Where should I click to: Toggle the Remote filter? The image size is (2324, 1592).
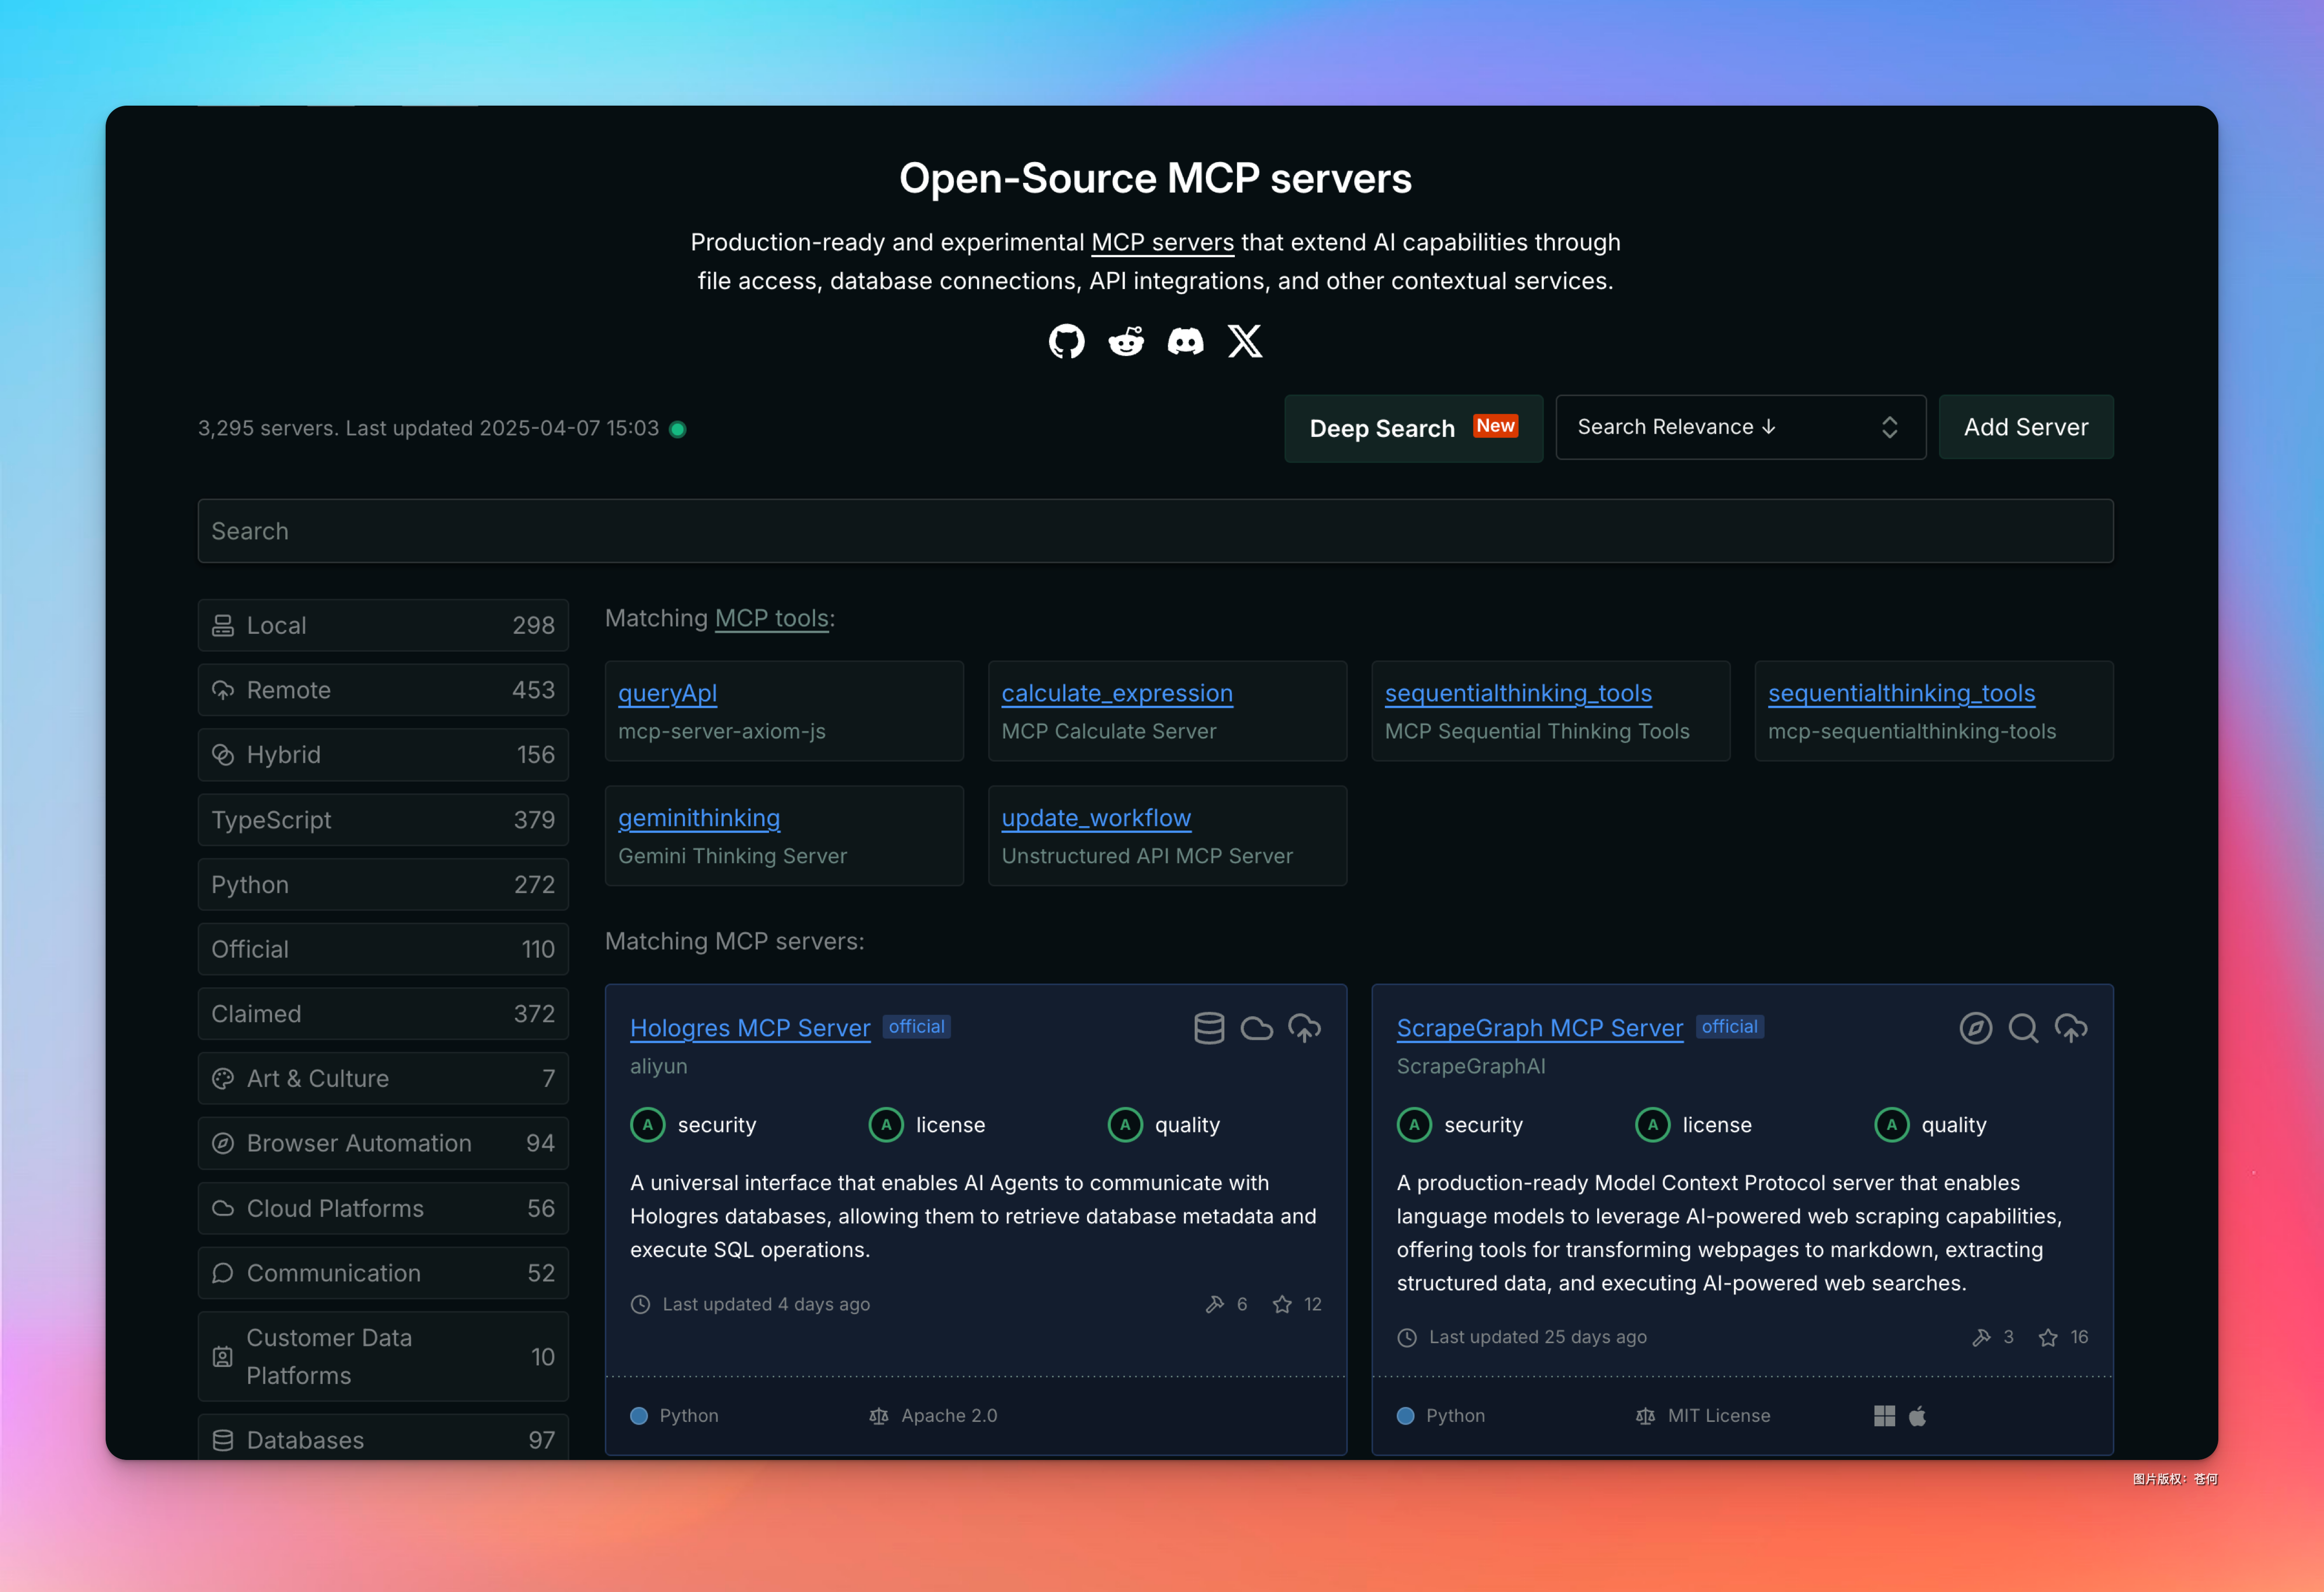383,690
